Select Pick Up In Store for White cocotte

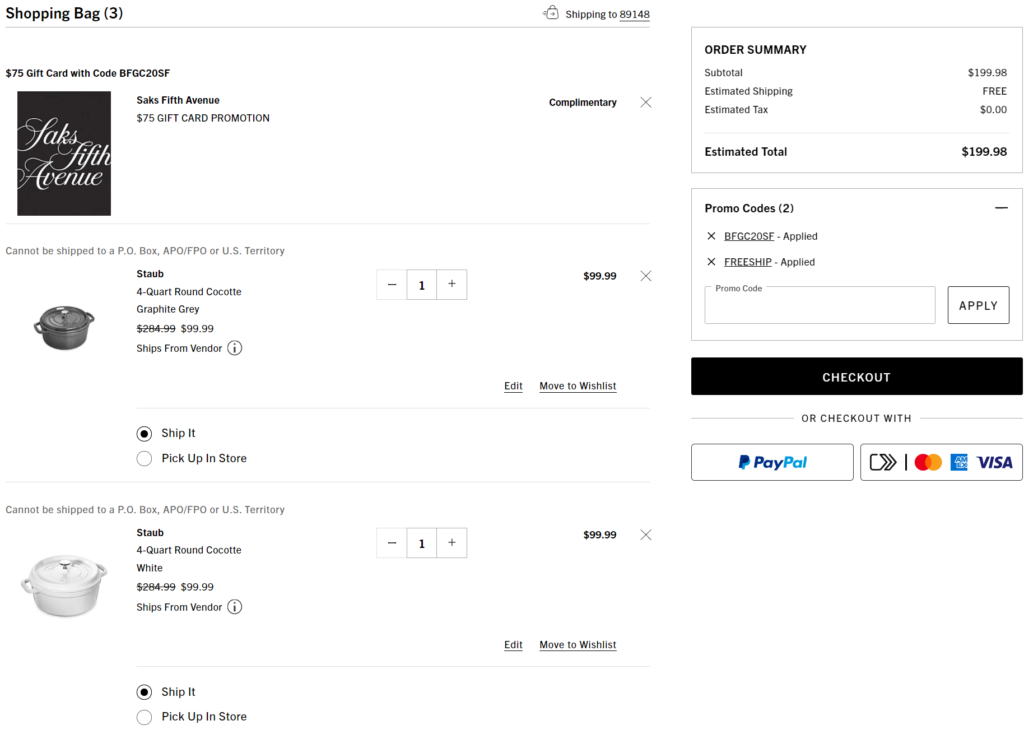[145, 717]
